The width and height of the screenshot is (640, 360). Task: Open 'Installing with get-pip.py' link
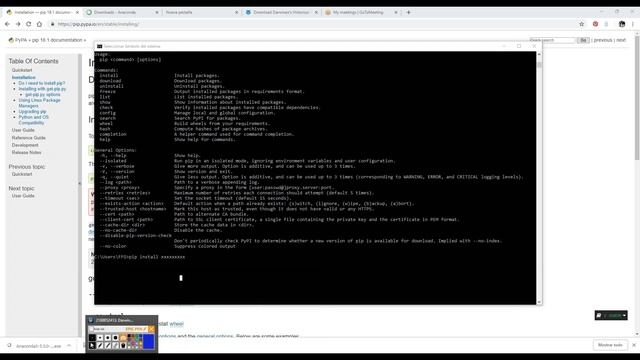pyautogui.click(x=42, y=89)
